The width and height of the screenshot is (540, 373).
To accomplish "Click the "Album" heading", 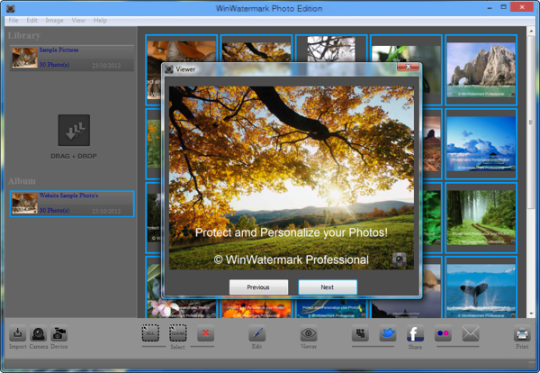I will pos(22,181).
